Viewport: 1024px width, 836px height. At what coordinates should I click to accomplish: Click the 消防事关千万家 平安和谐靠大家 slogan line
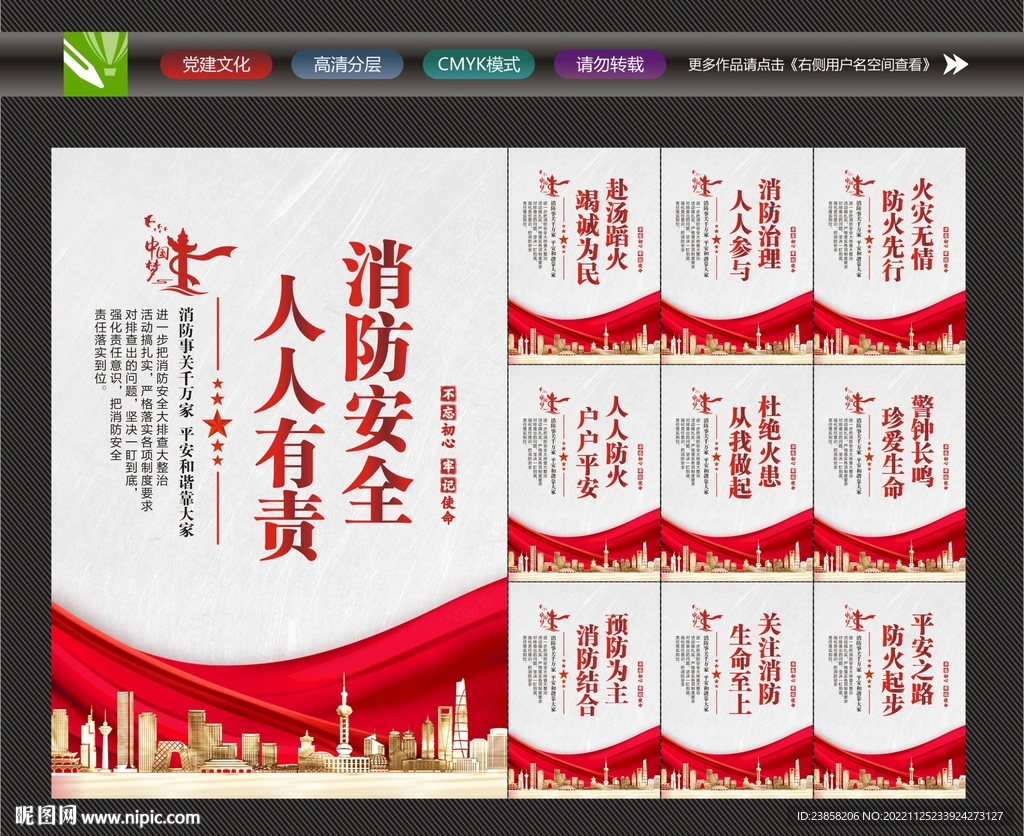[x=186, y=421]
